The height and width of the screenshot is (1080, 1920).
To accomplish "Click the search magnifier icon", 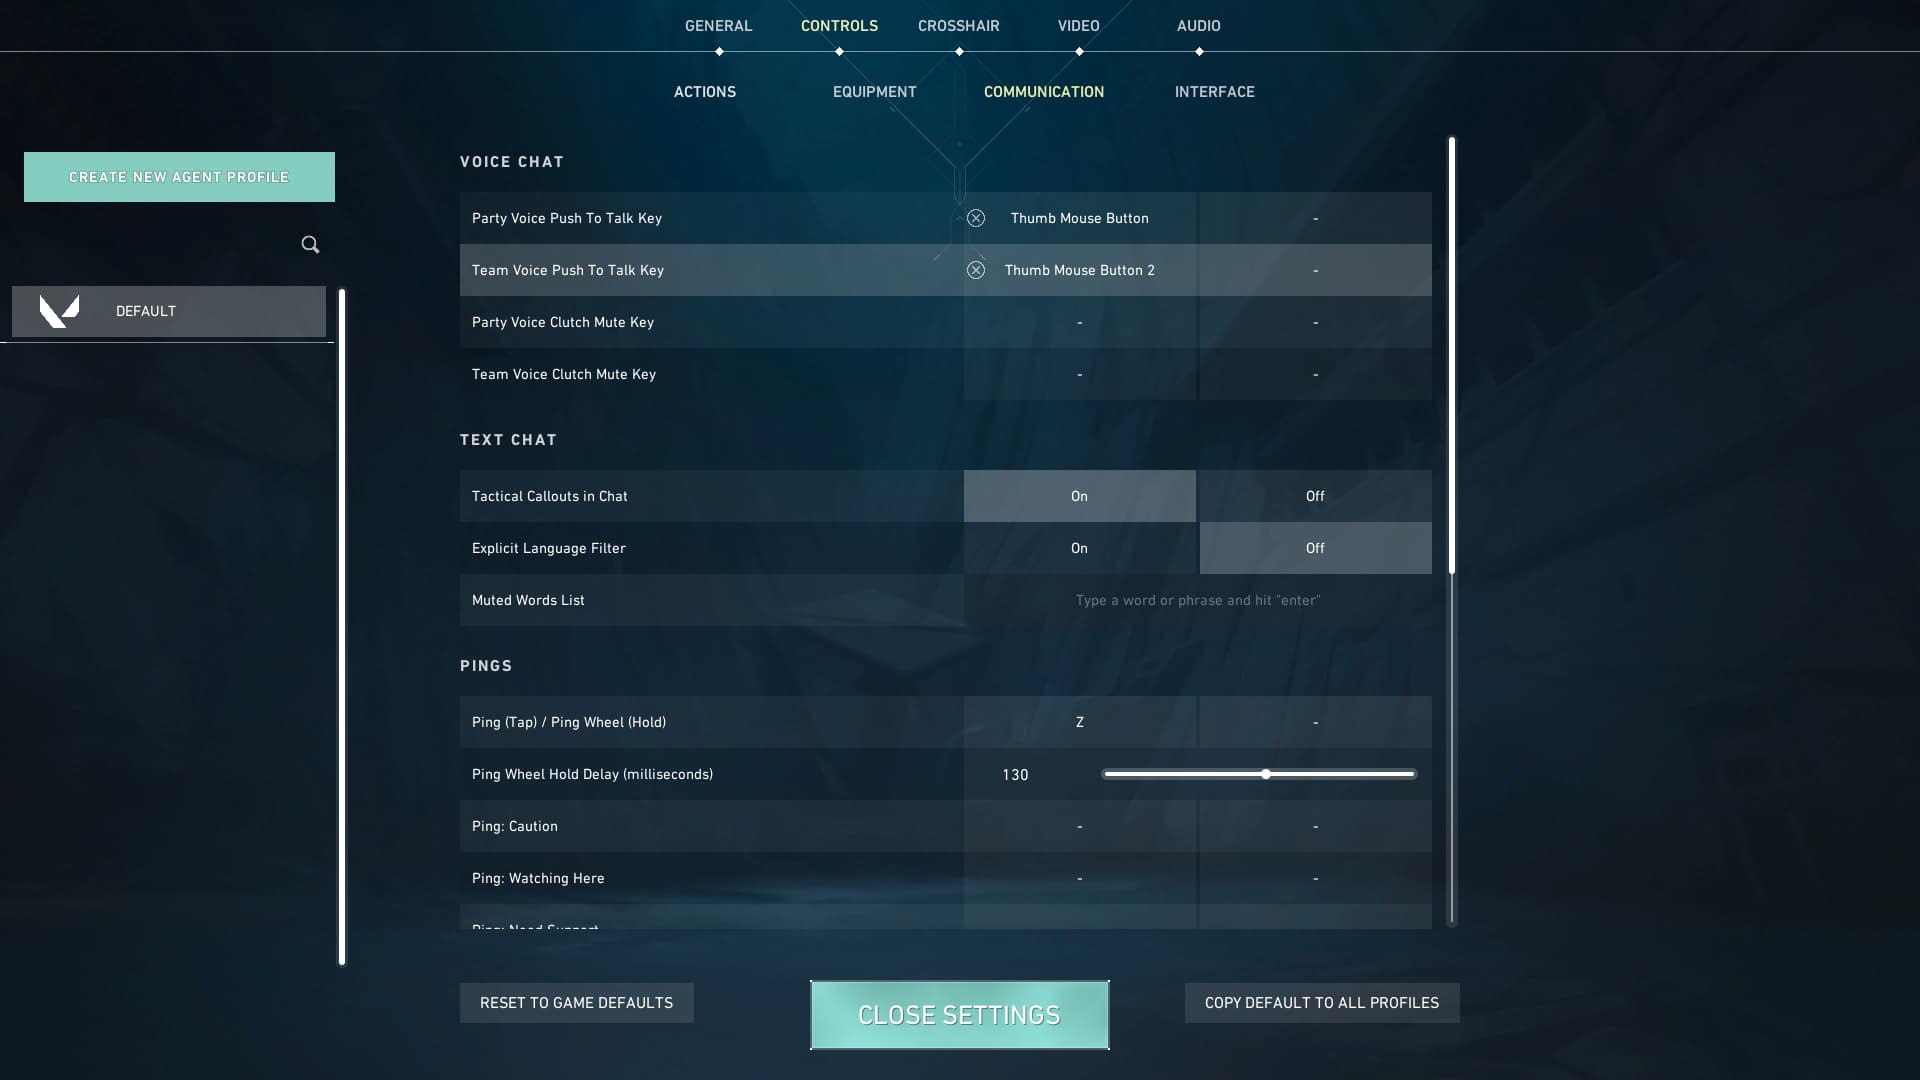I will 310,245.
